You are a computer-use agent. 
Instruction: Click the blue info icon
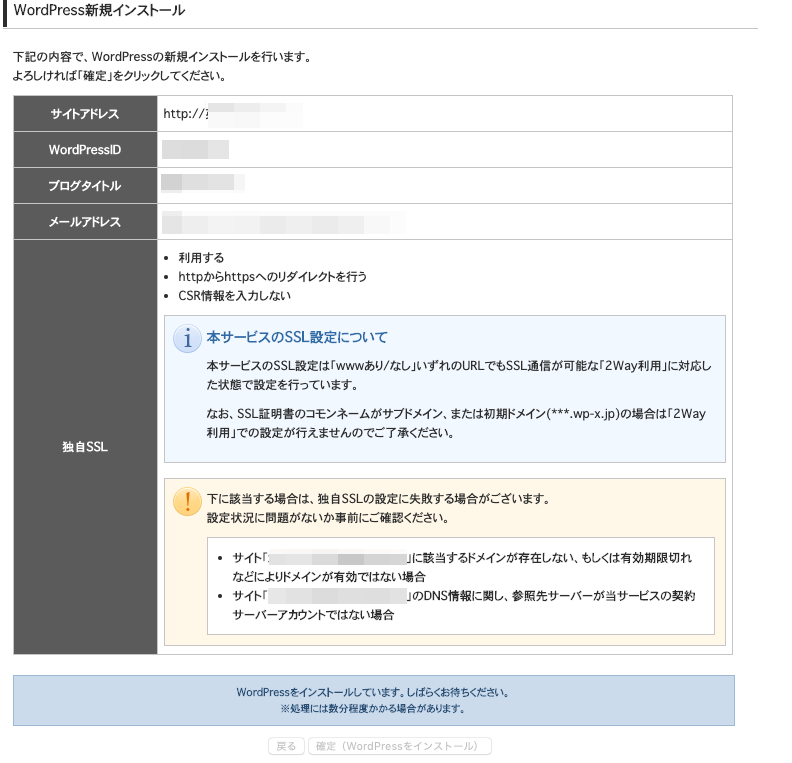coord(187,338)
